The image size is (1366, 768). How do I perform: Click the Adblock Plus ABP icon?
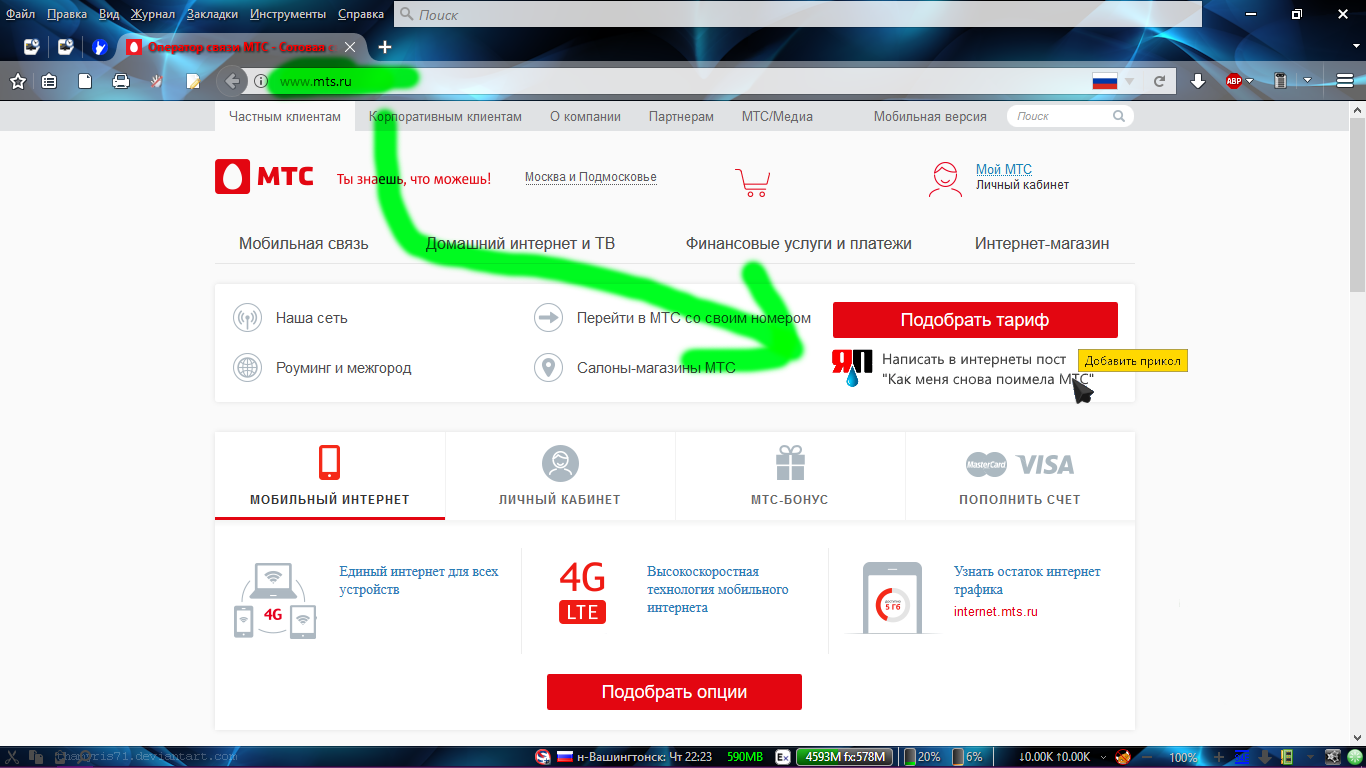1233,81
